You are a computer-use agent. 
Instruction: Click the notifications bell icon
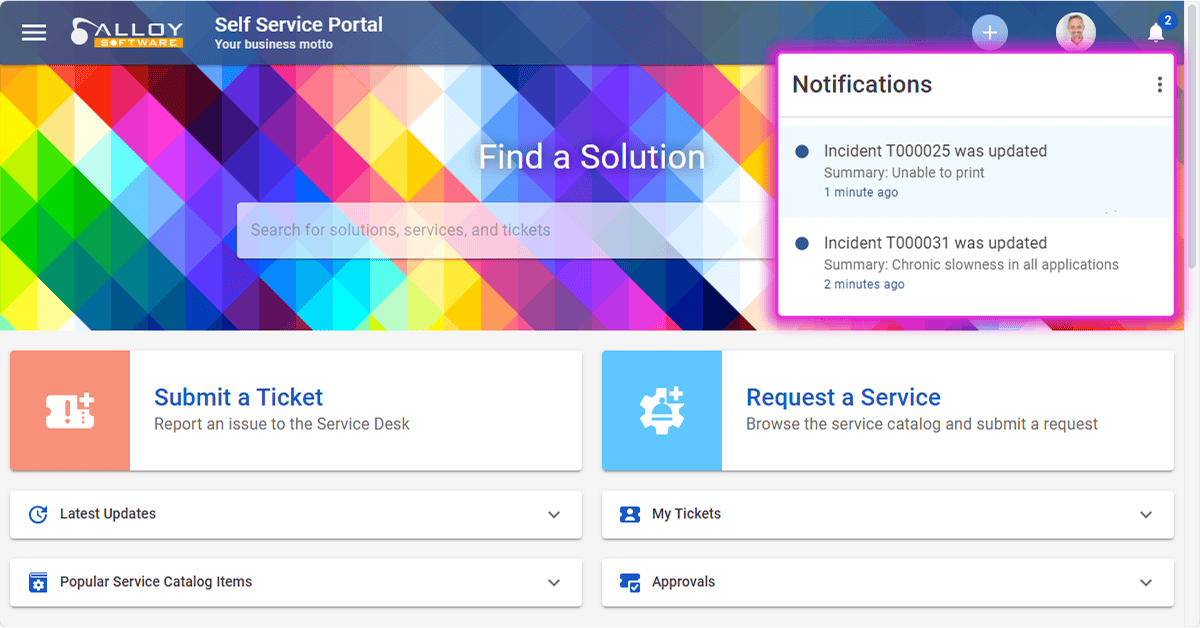coord(1156,34)
